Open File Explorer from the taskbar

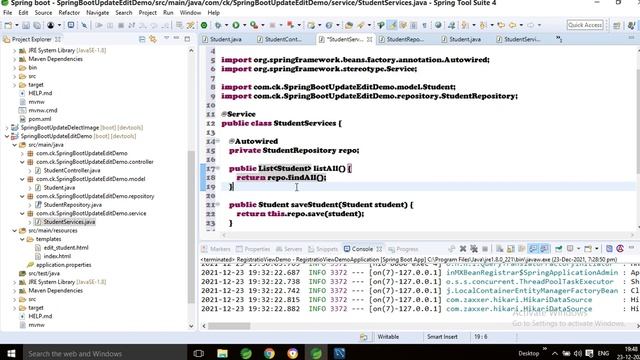coord(222,353)
